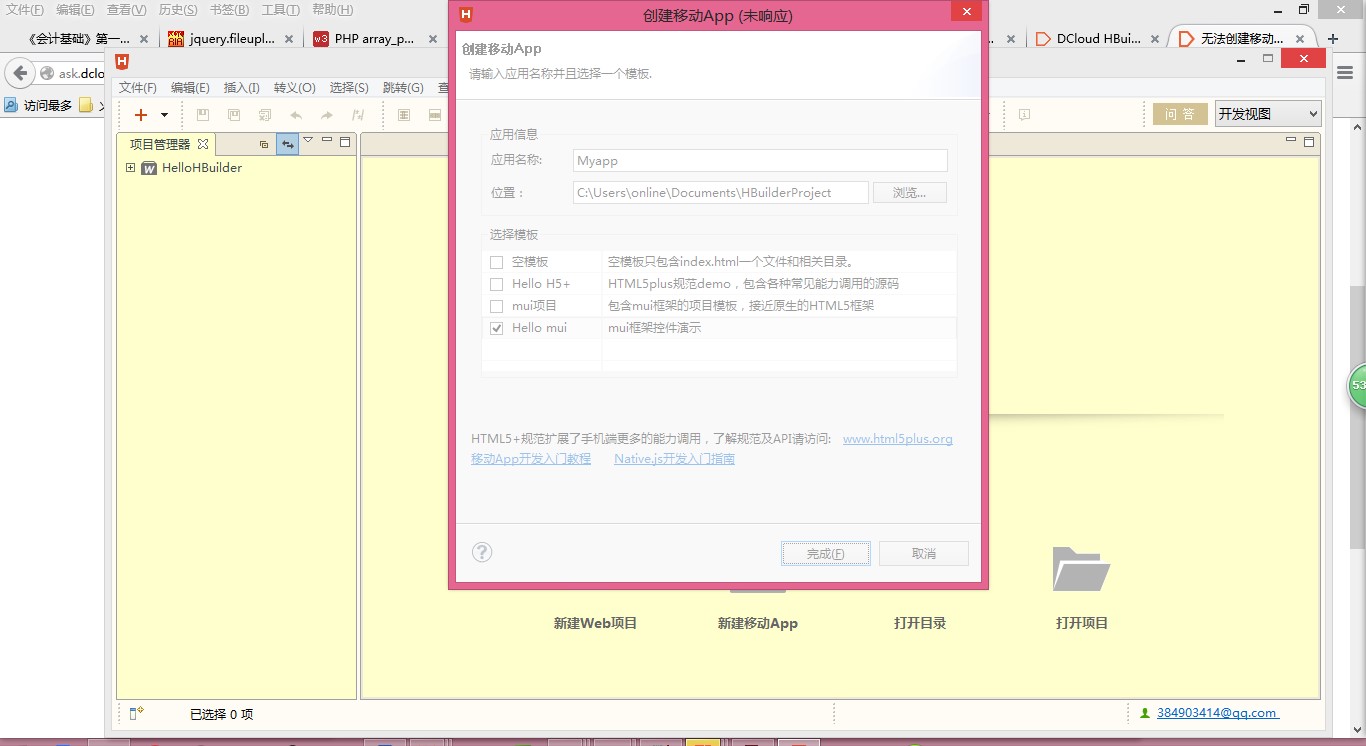Click the green 53 badge at screen edge
1366x746 pixels.
pos(1357,385)
